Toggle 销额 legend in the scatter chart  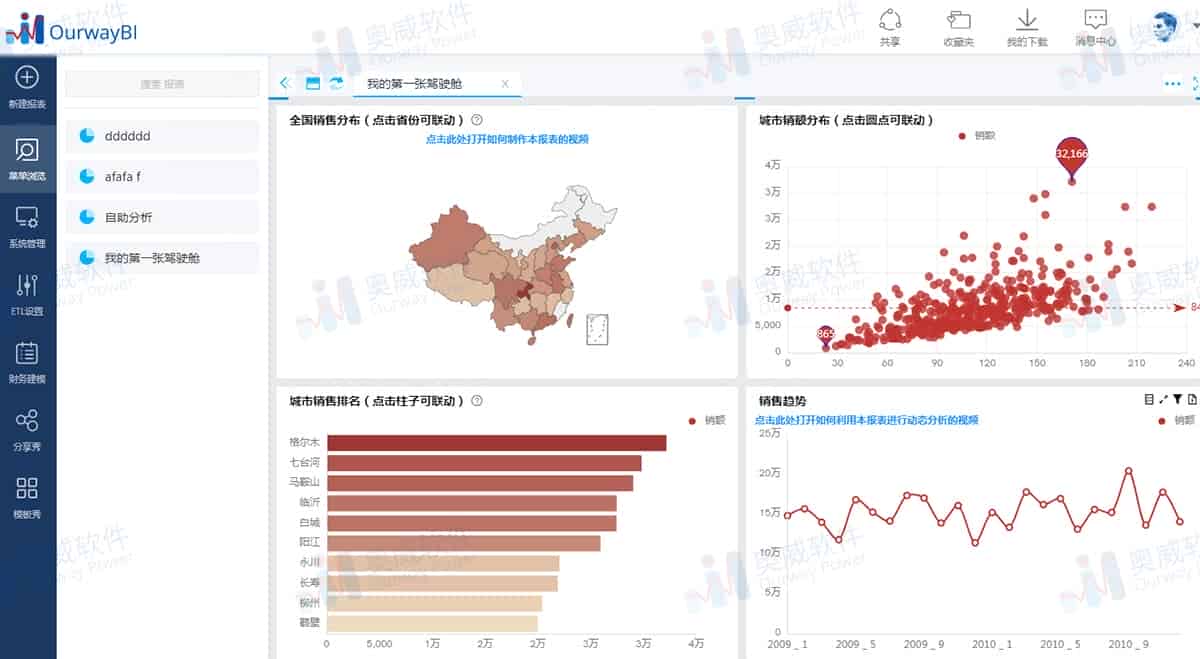pos(977,136)
